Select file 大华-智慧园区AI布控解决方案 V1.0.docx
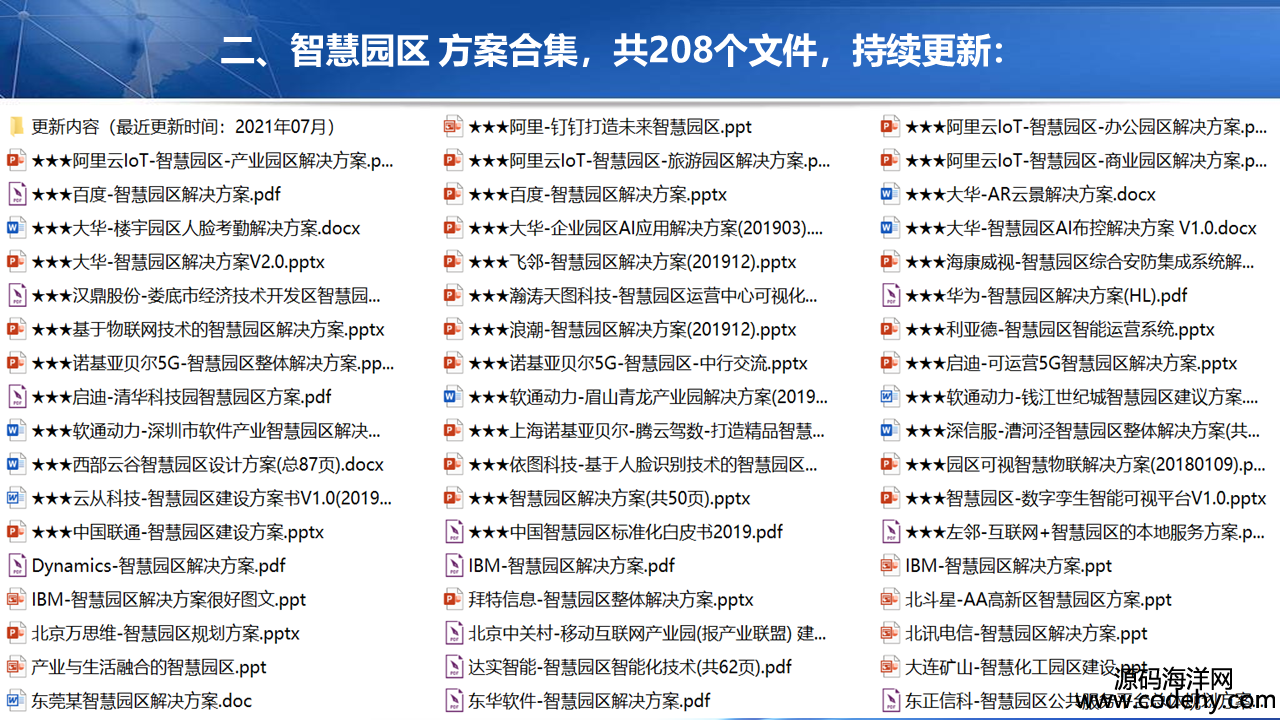 tap(1069, 228)
